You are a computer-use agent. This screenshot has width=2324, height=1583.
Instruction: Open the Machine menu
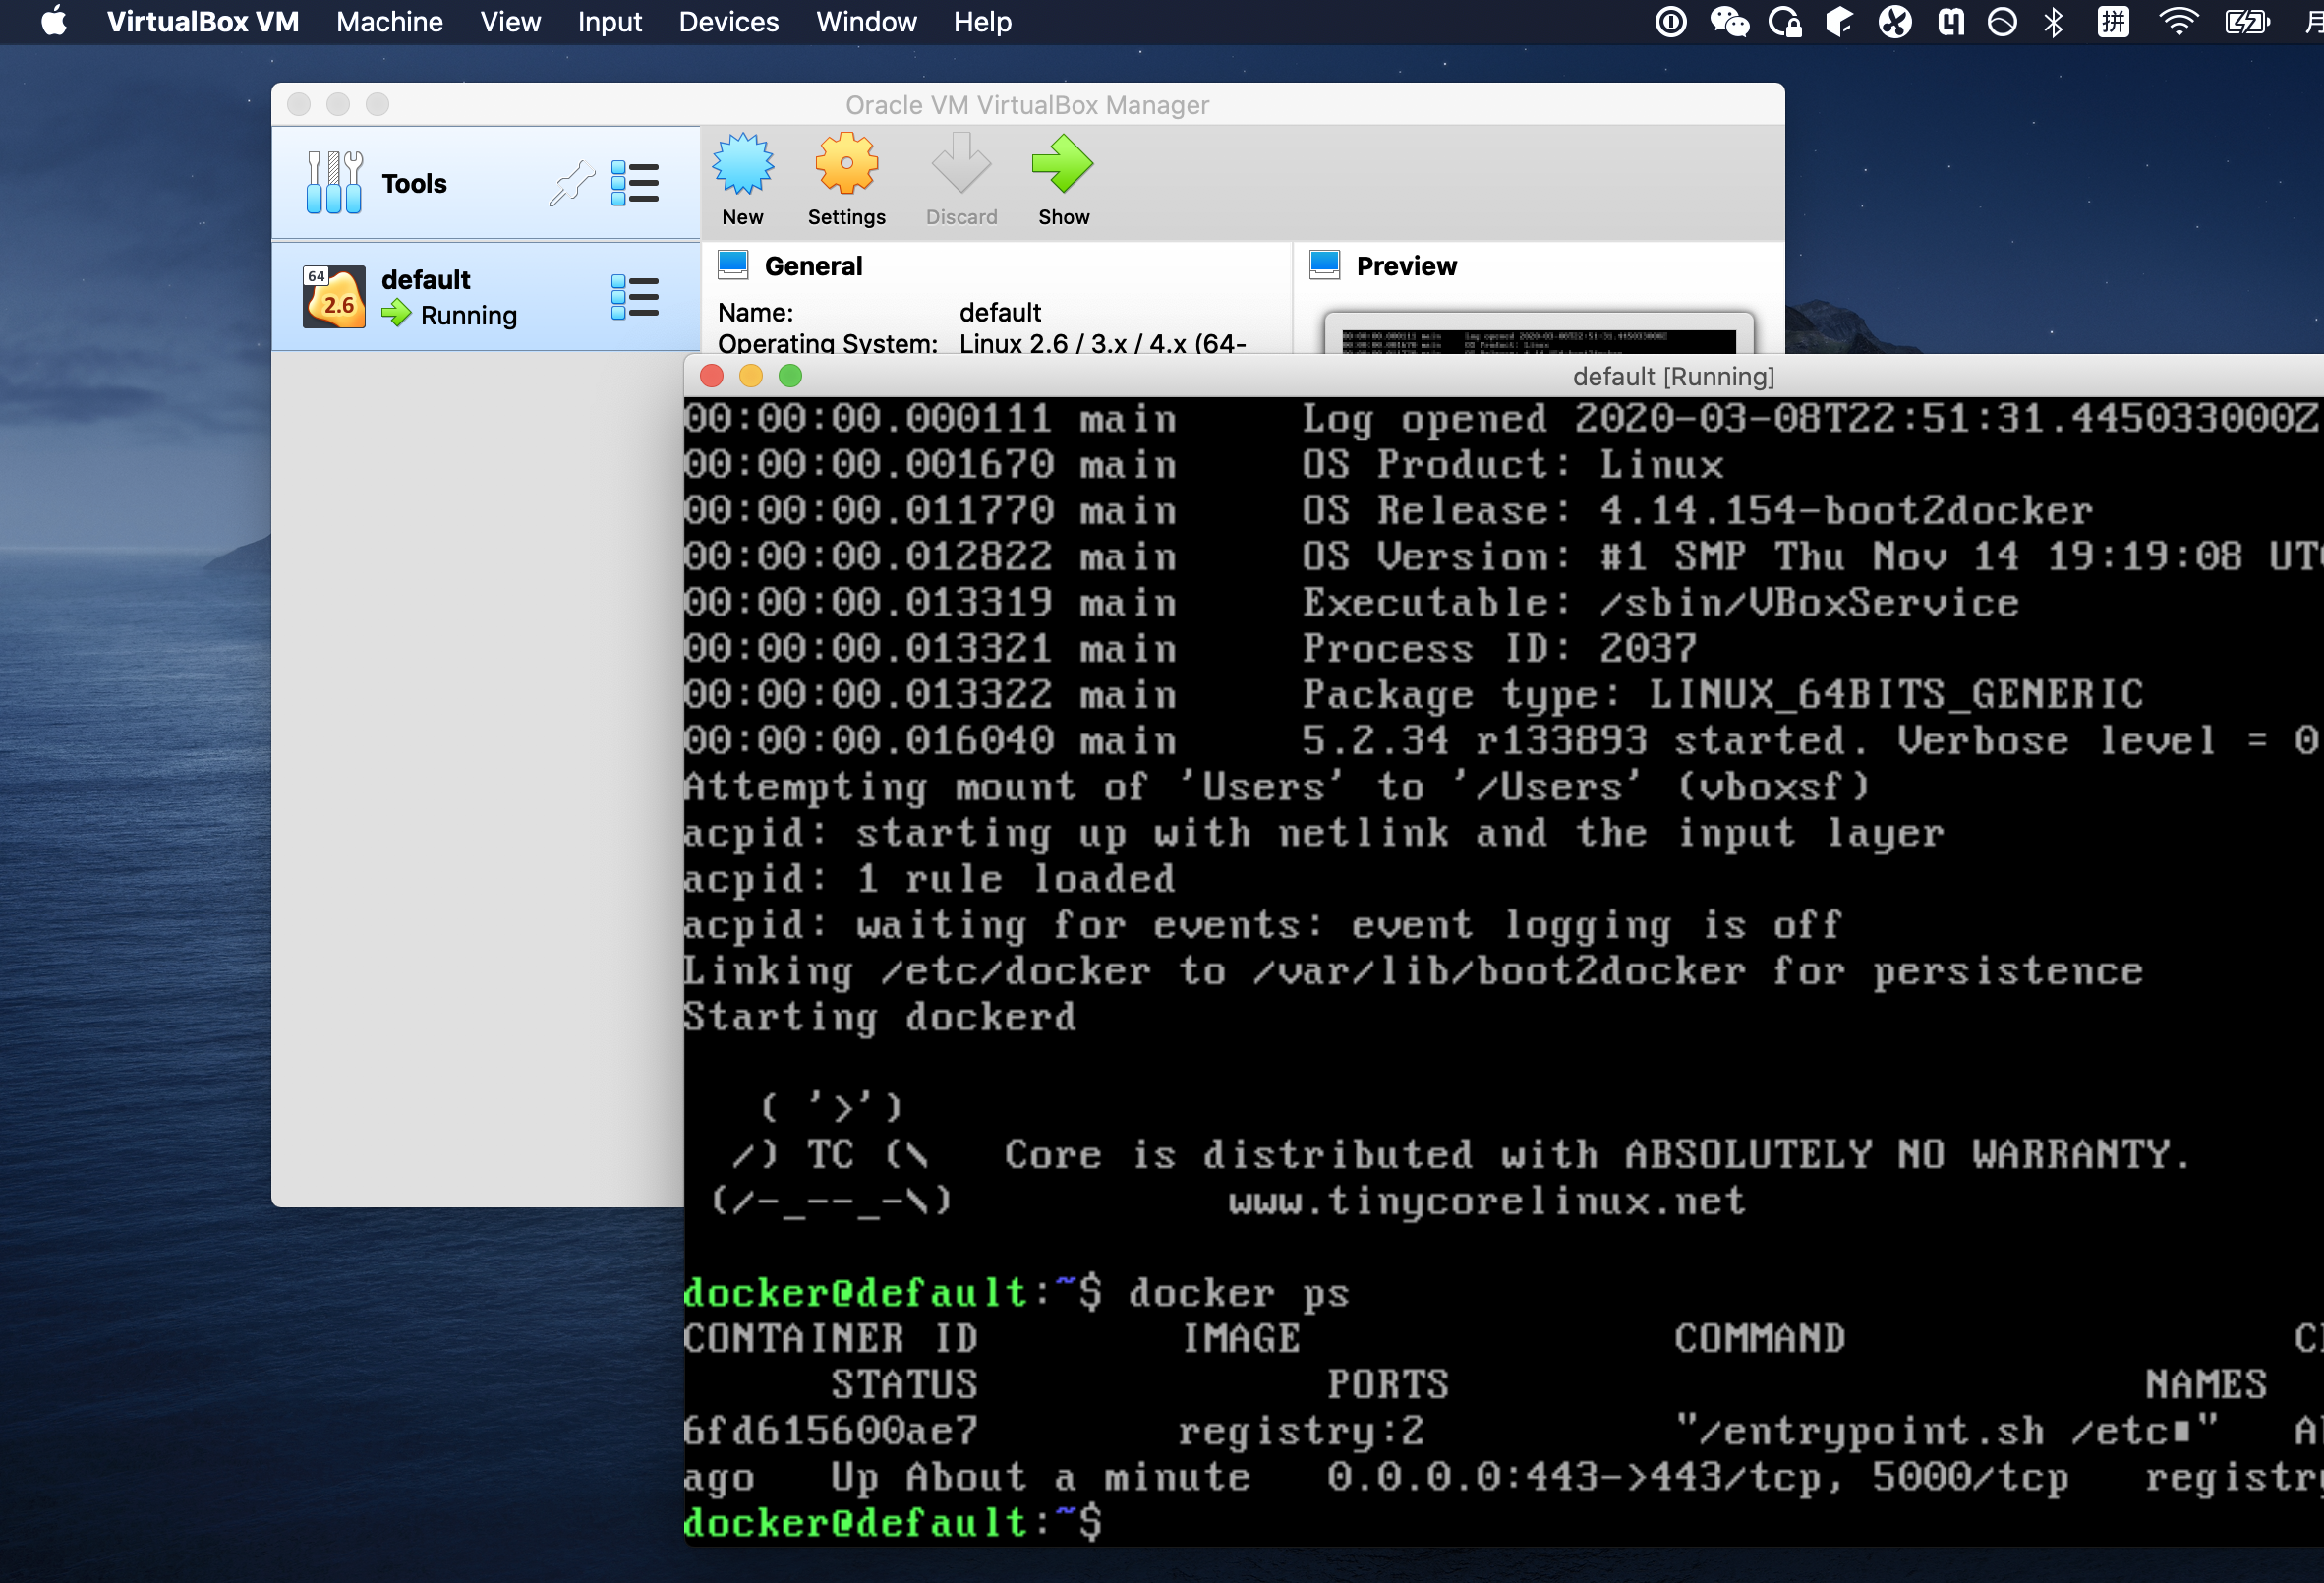(389, 22)
